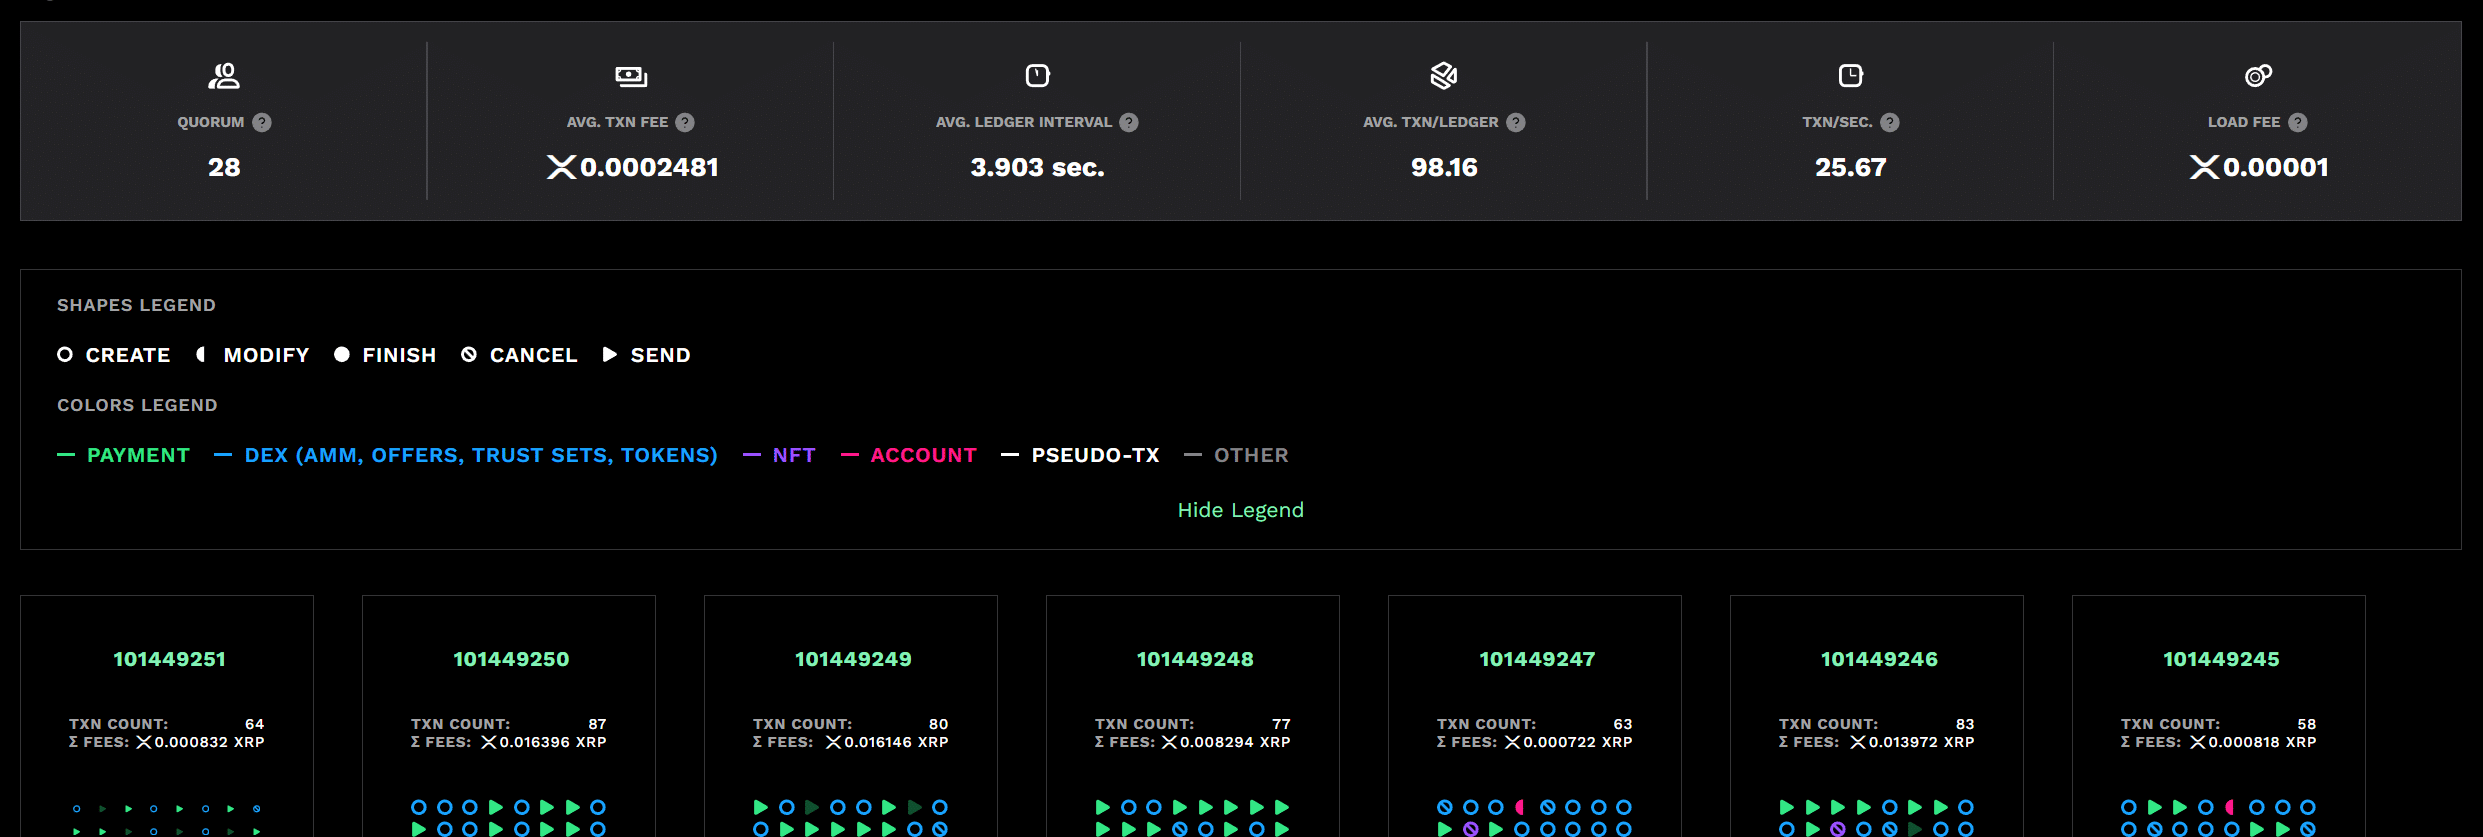Click the Avg. Ledger Interval help icon
The height and width of the screenshot is (837, 2483).
pos(1129,122)
